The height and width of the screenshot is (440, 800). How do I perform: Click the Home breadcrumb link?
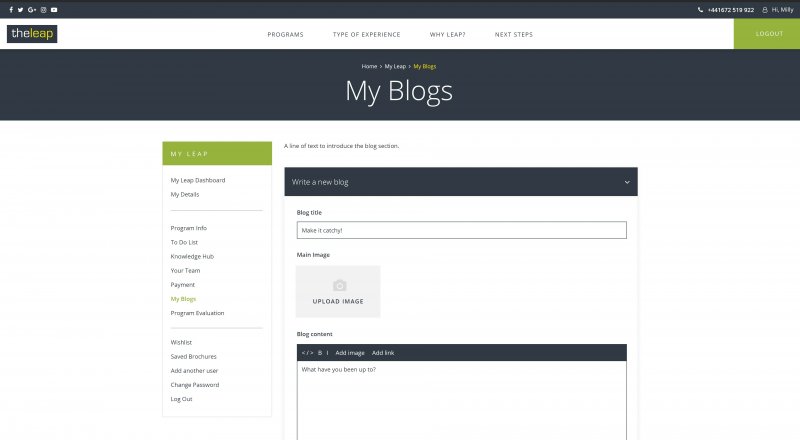tap(369, 66)
